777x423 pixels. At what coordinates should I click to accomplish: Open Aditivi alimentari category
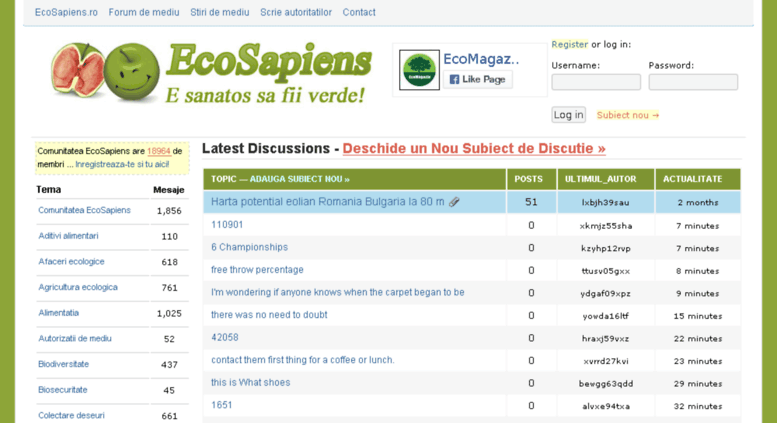[x=68, y=236]
